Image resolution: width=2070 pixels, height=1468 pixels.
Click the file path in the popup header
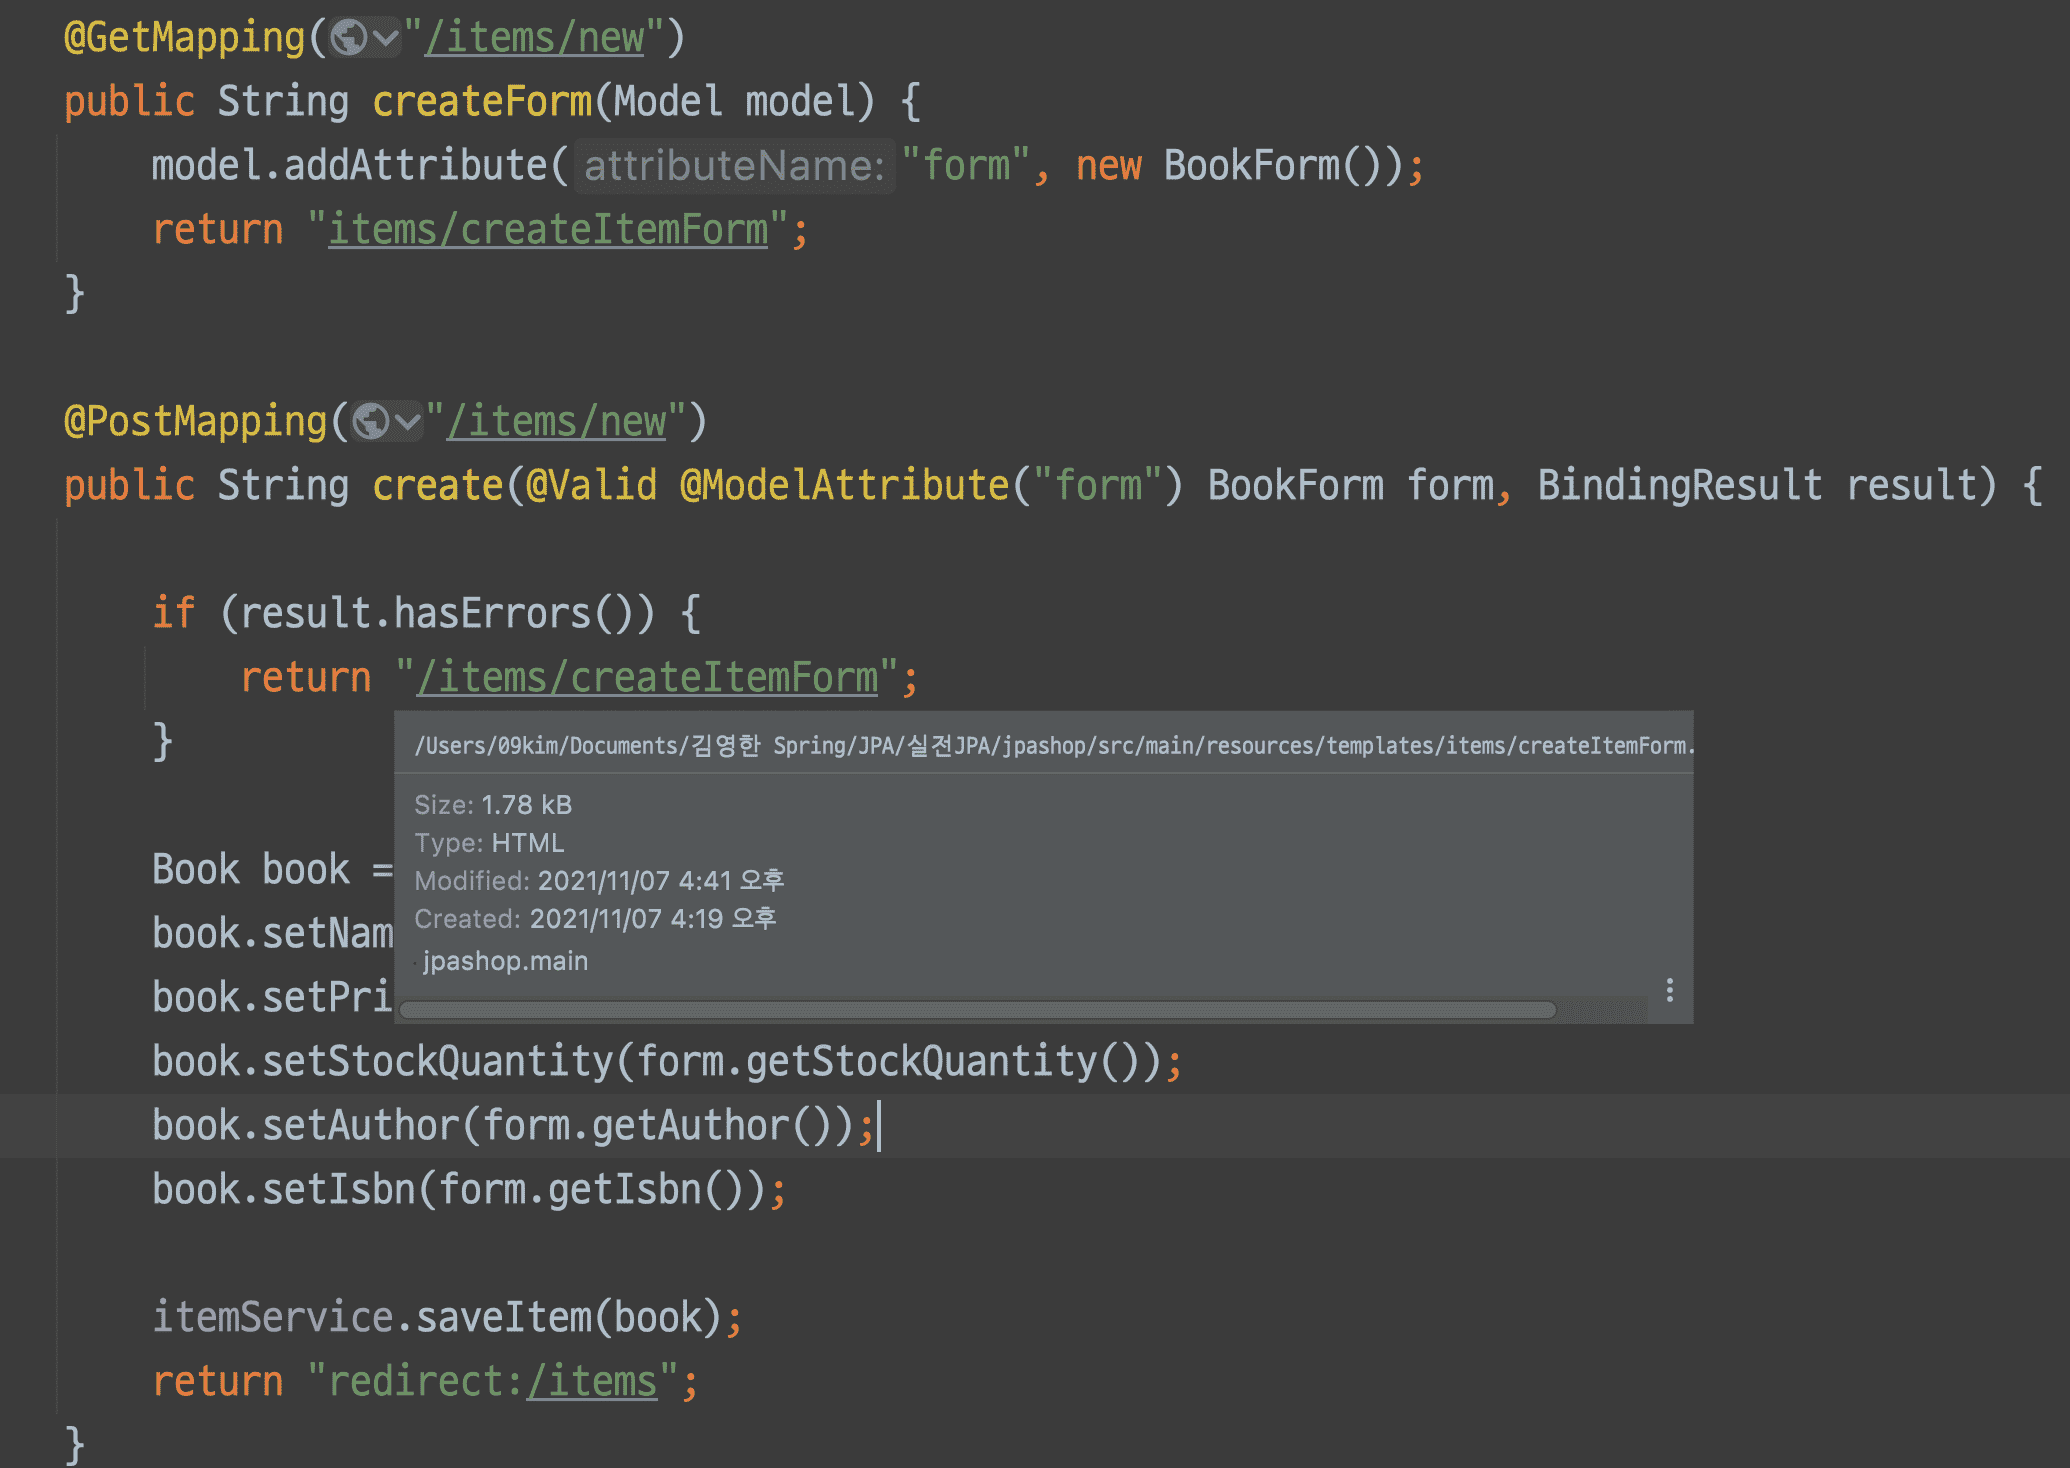pyautogui.click(x=1050, y=746)
